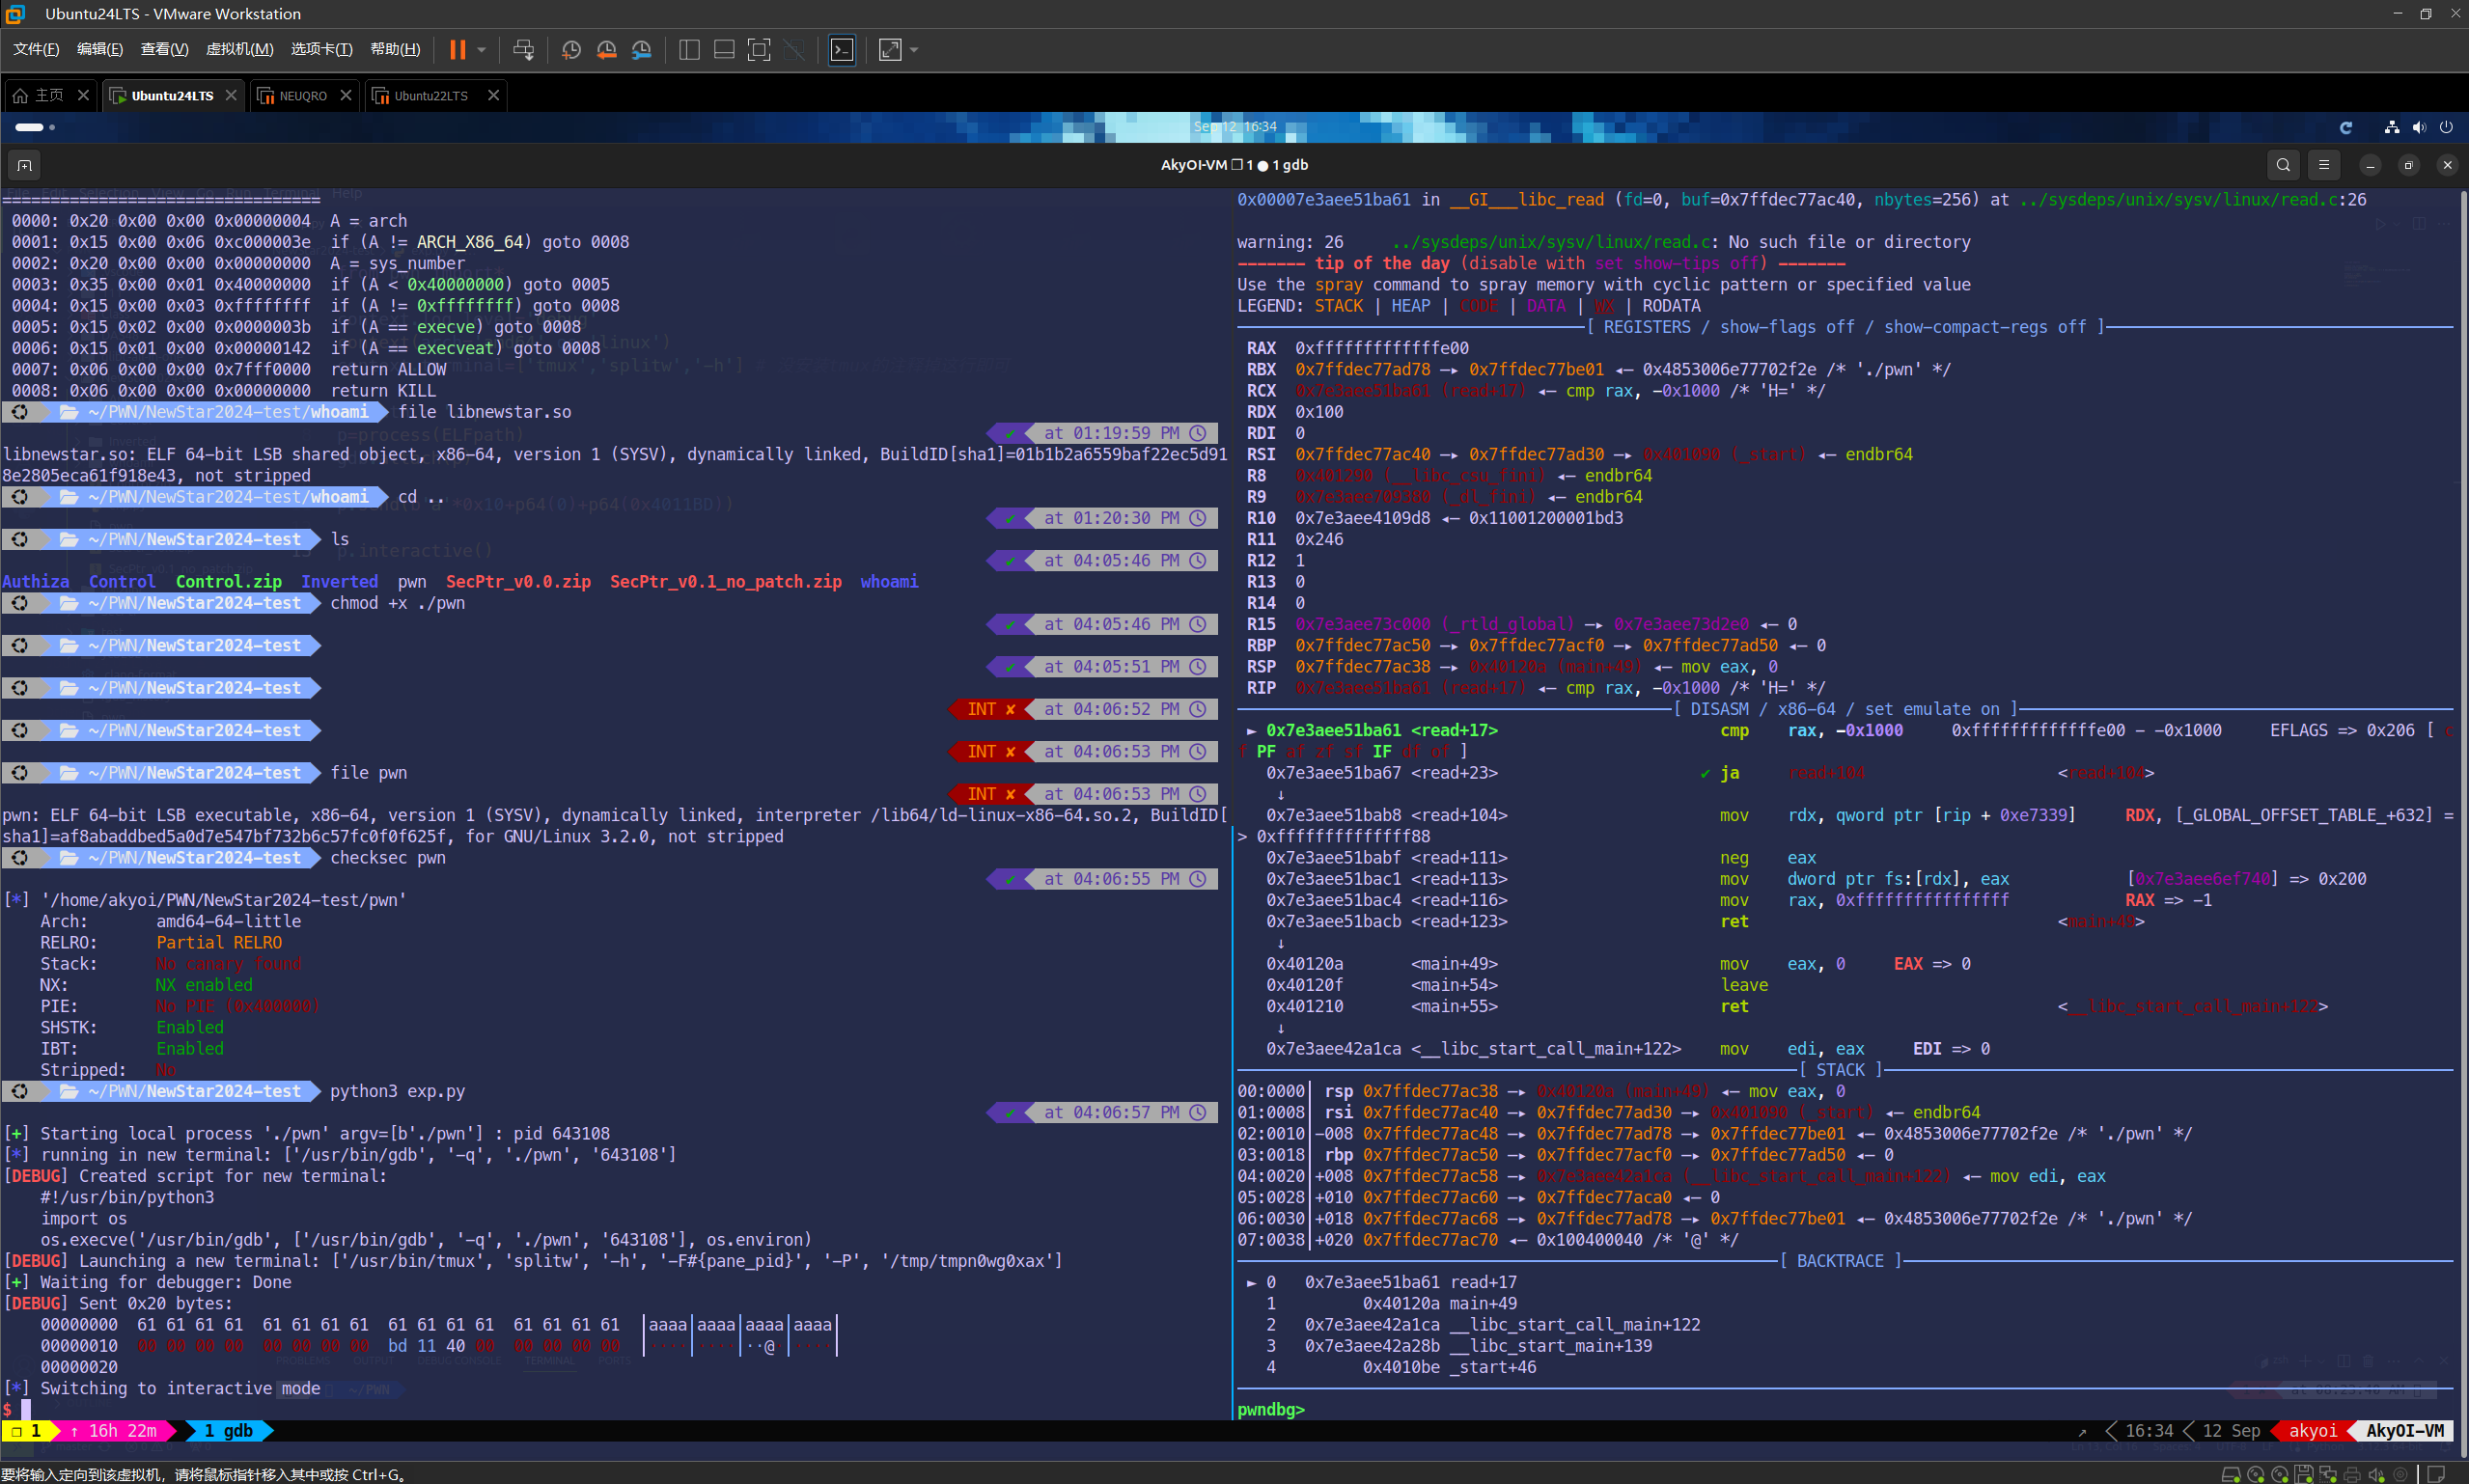The image size is (2469, 1484).
Task: Open the snapshot manager icon
Action: tap(642, 49)
